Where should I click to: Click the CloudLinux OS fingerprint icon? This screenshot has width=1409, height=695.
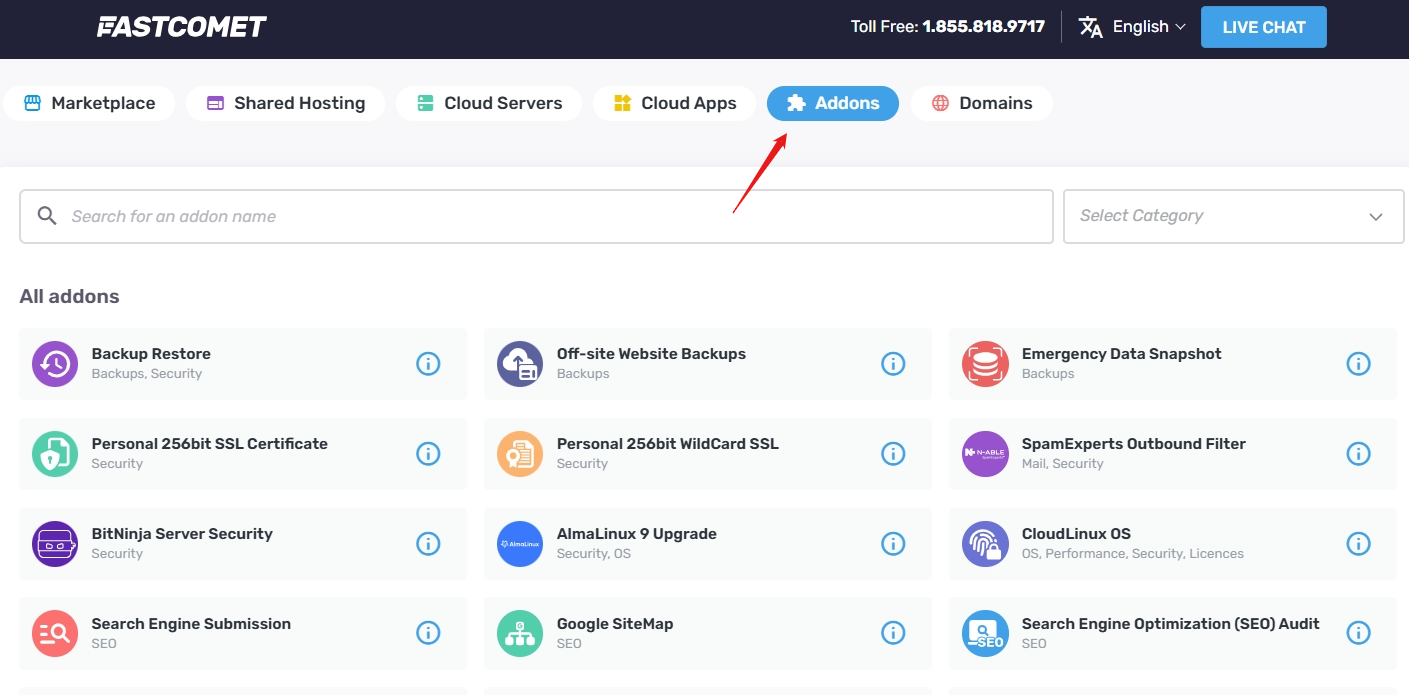985,544
